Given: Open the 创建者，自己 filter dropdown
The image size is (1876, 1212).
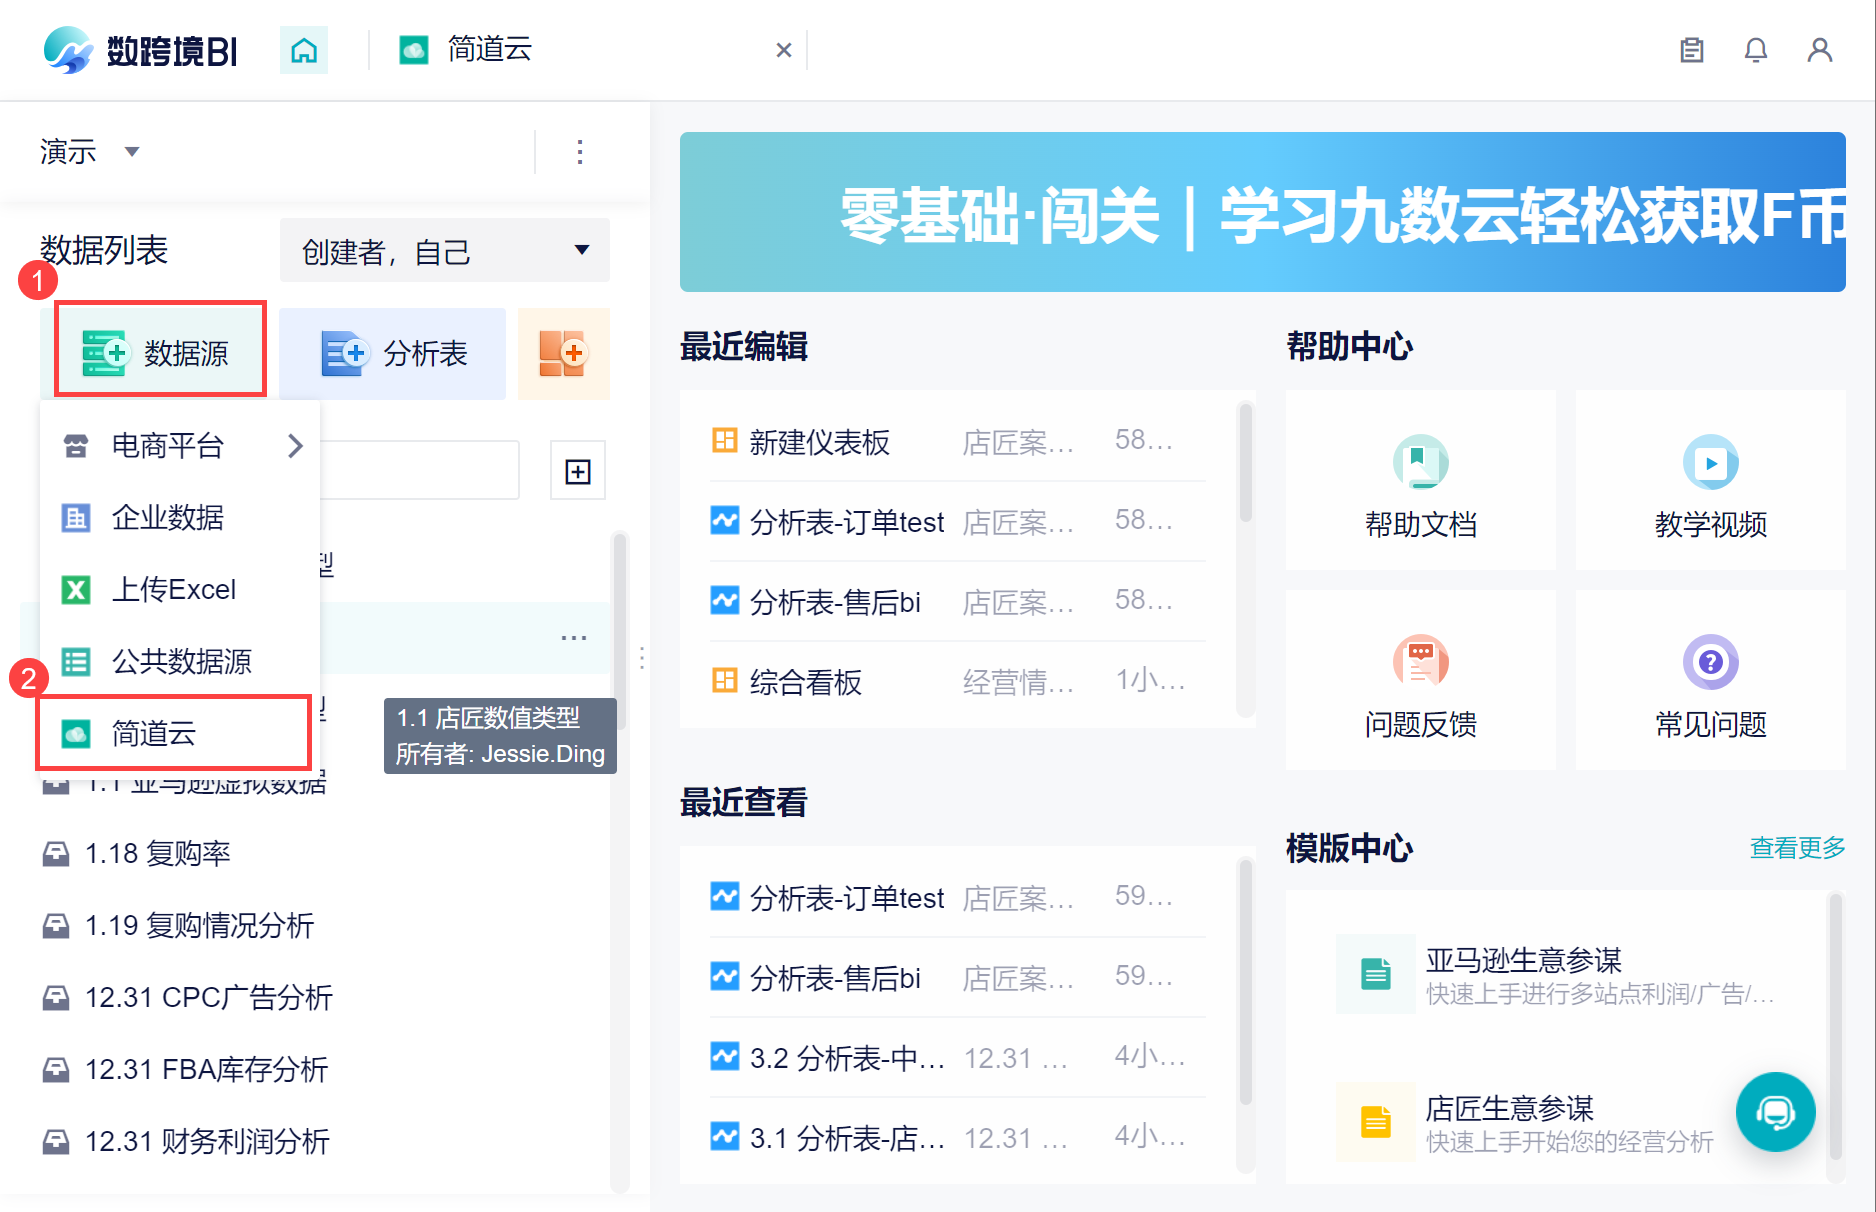Looking at the screenshot, I should [445, 251].
